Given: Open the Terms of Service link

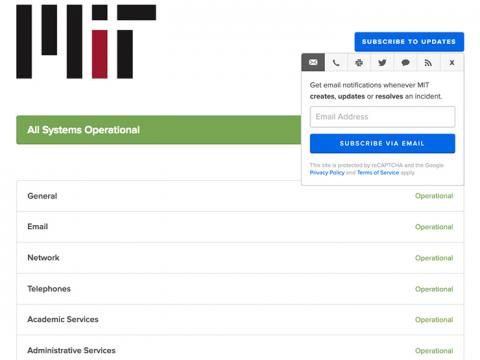Looking at the screenshot, I should pyautogui.click(x=378, y=173).
